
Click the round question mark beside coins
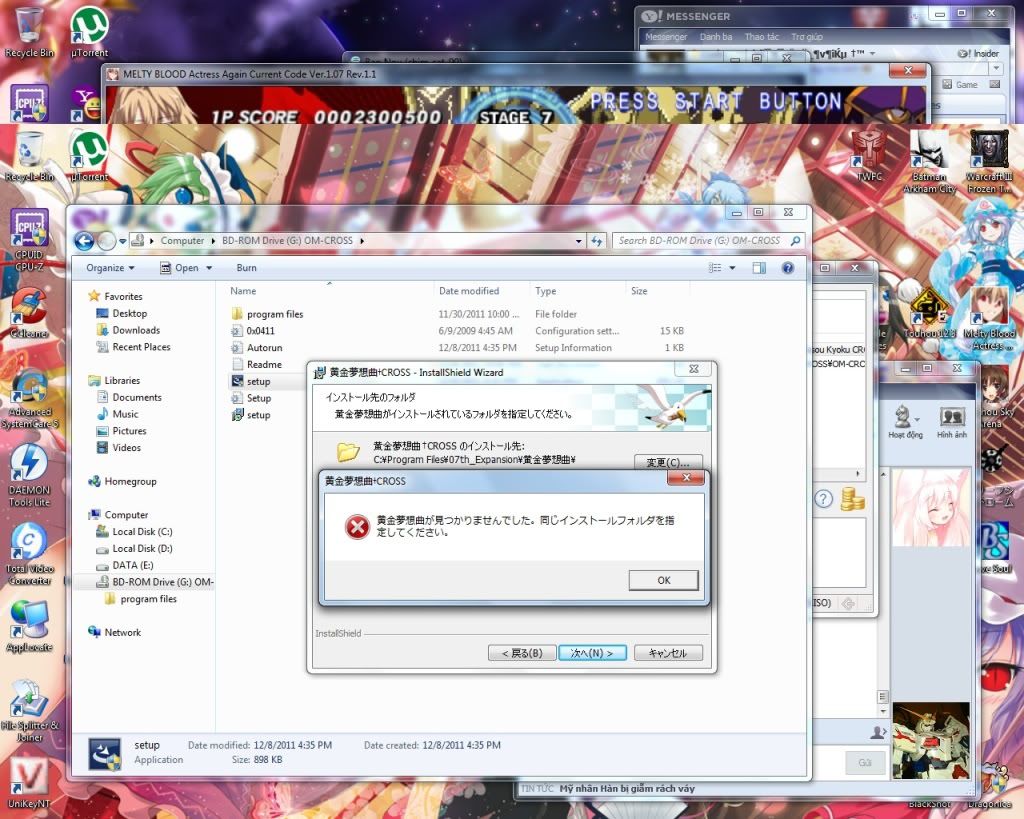(824, 499)
